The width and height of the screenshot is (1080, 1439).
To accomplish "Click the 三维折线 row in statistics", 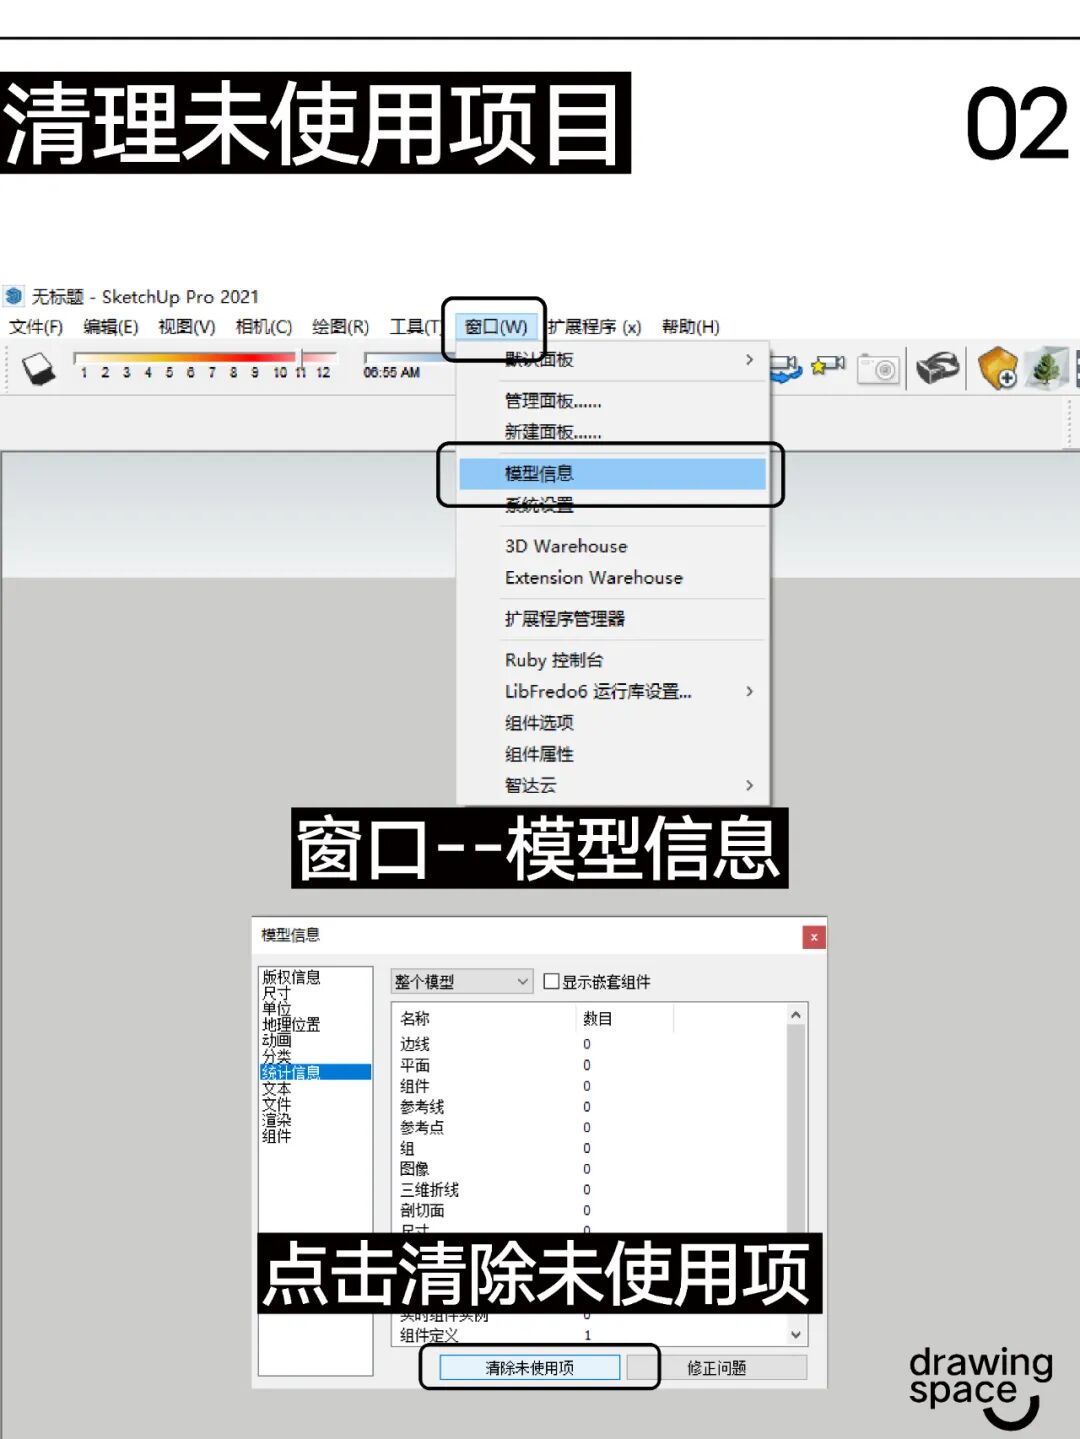I will point(590,1190).
